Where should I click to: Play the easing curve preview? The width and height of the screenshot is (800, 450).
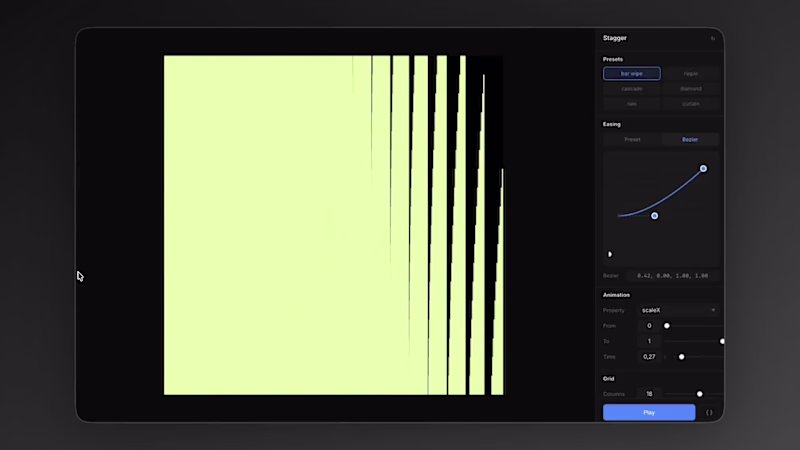click(x=610, y=254)
